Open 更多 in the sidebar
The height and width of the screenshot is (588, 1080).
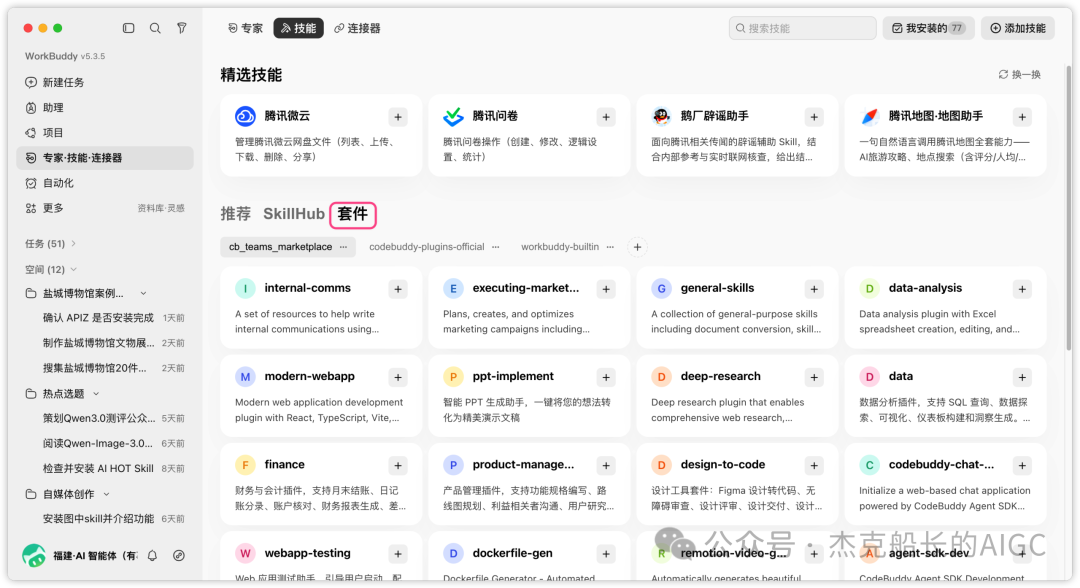tap(105, 209)
